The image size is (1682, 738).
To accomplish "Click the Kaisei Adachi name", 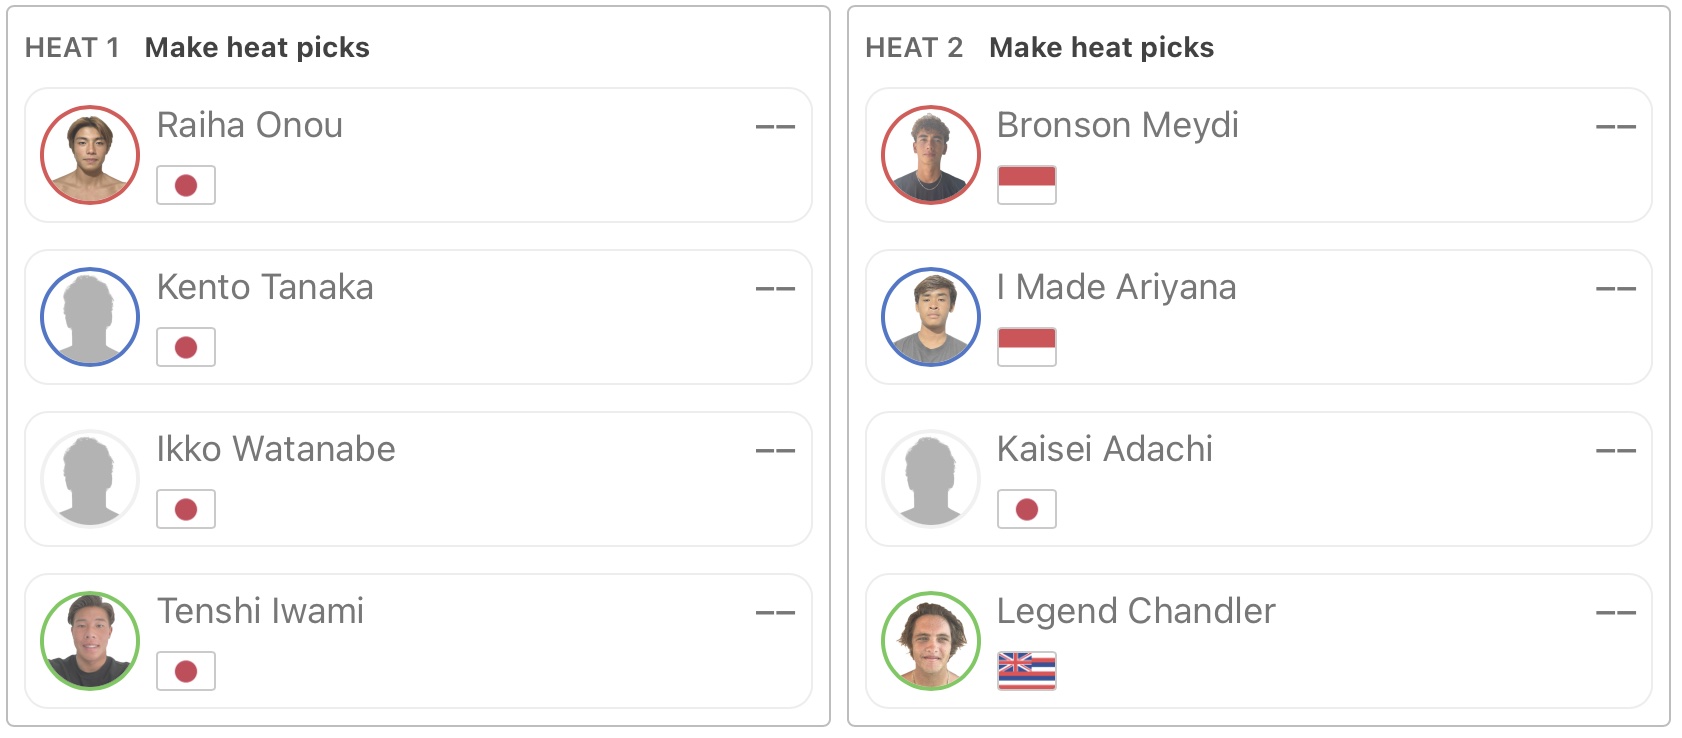I will click(x=1105, y=449).
